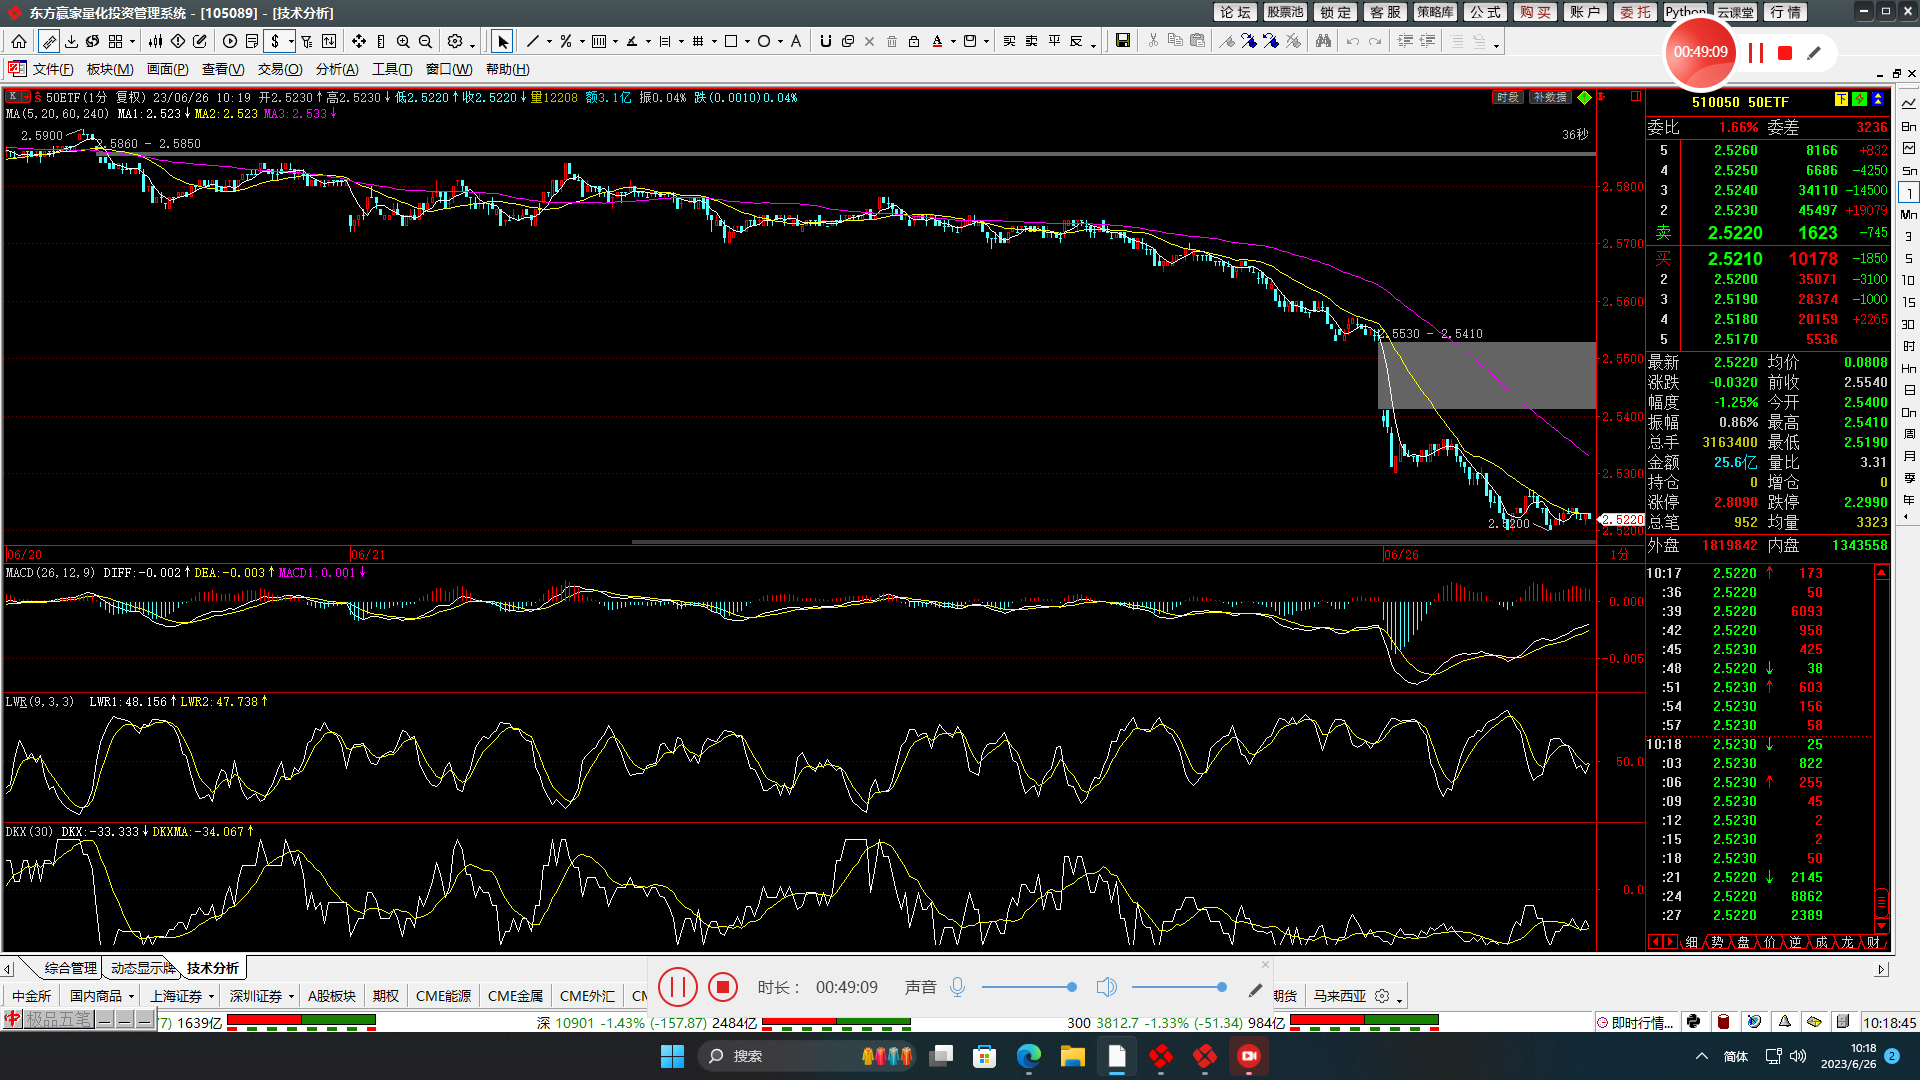Screen dimensions: 1920x1080
Task: Click the binoculars search icon
Action: 1324,41
